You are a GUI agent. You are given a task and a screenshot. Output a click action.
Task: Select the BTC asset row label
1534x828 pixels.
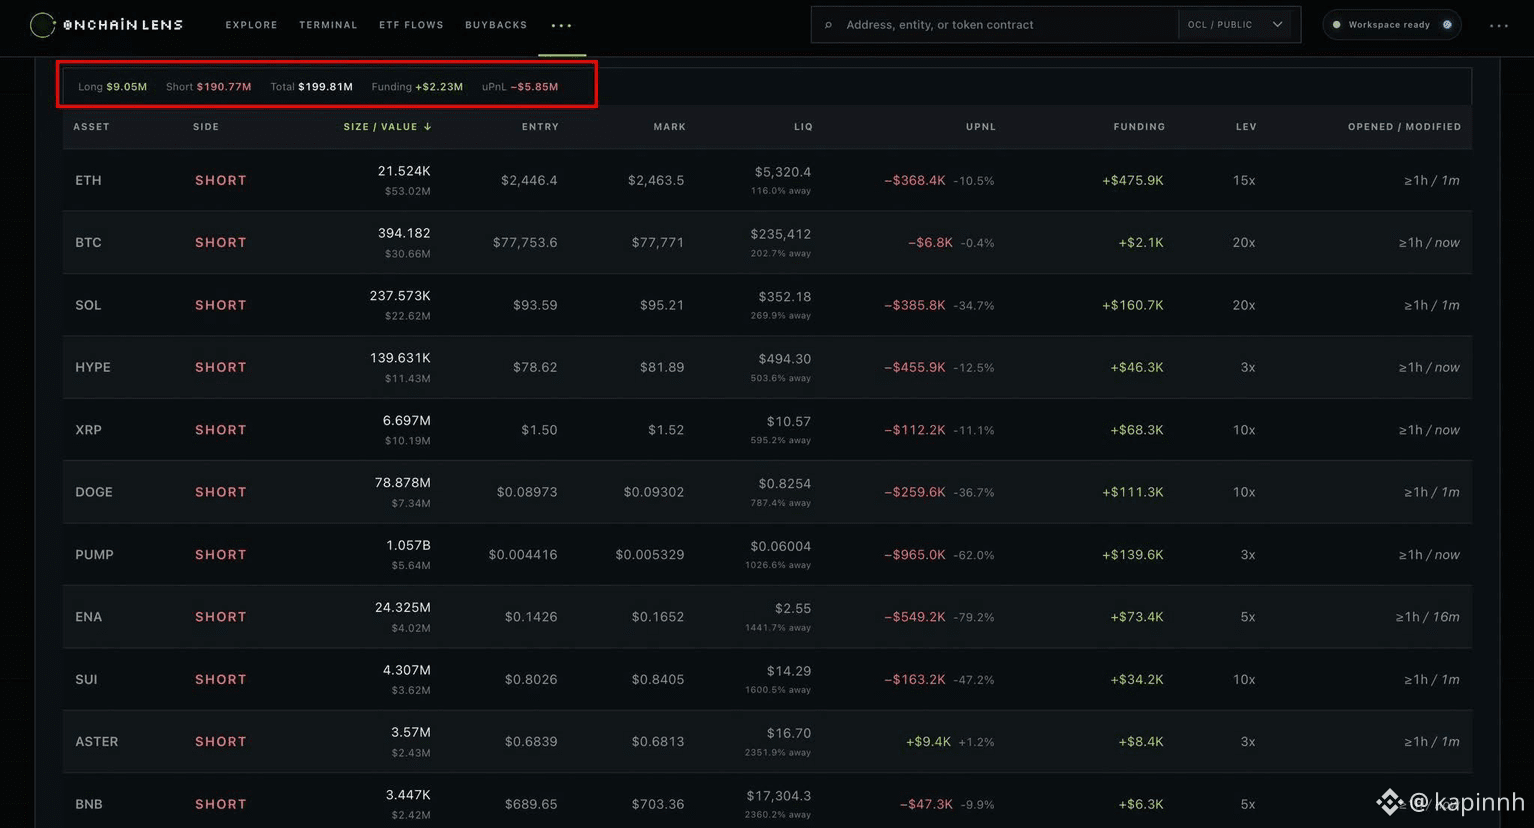click(88, 243)
